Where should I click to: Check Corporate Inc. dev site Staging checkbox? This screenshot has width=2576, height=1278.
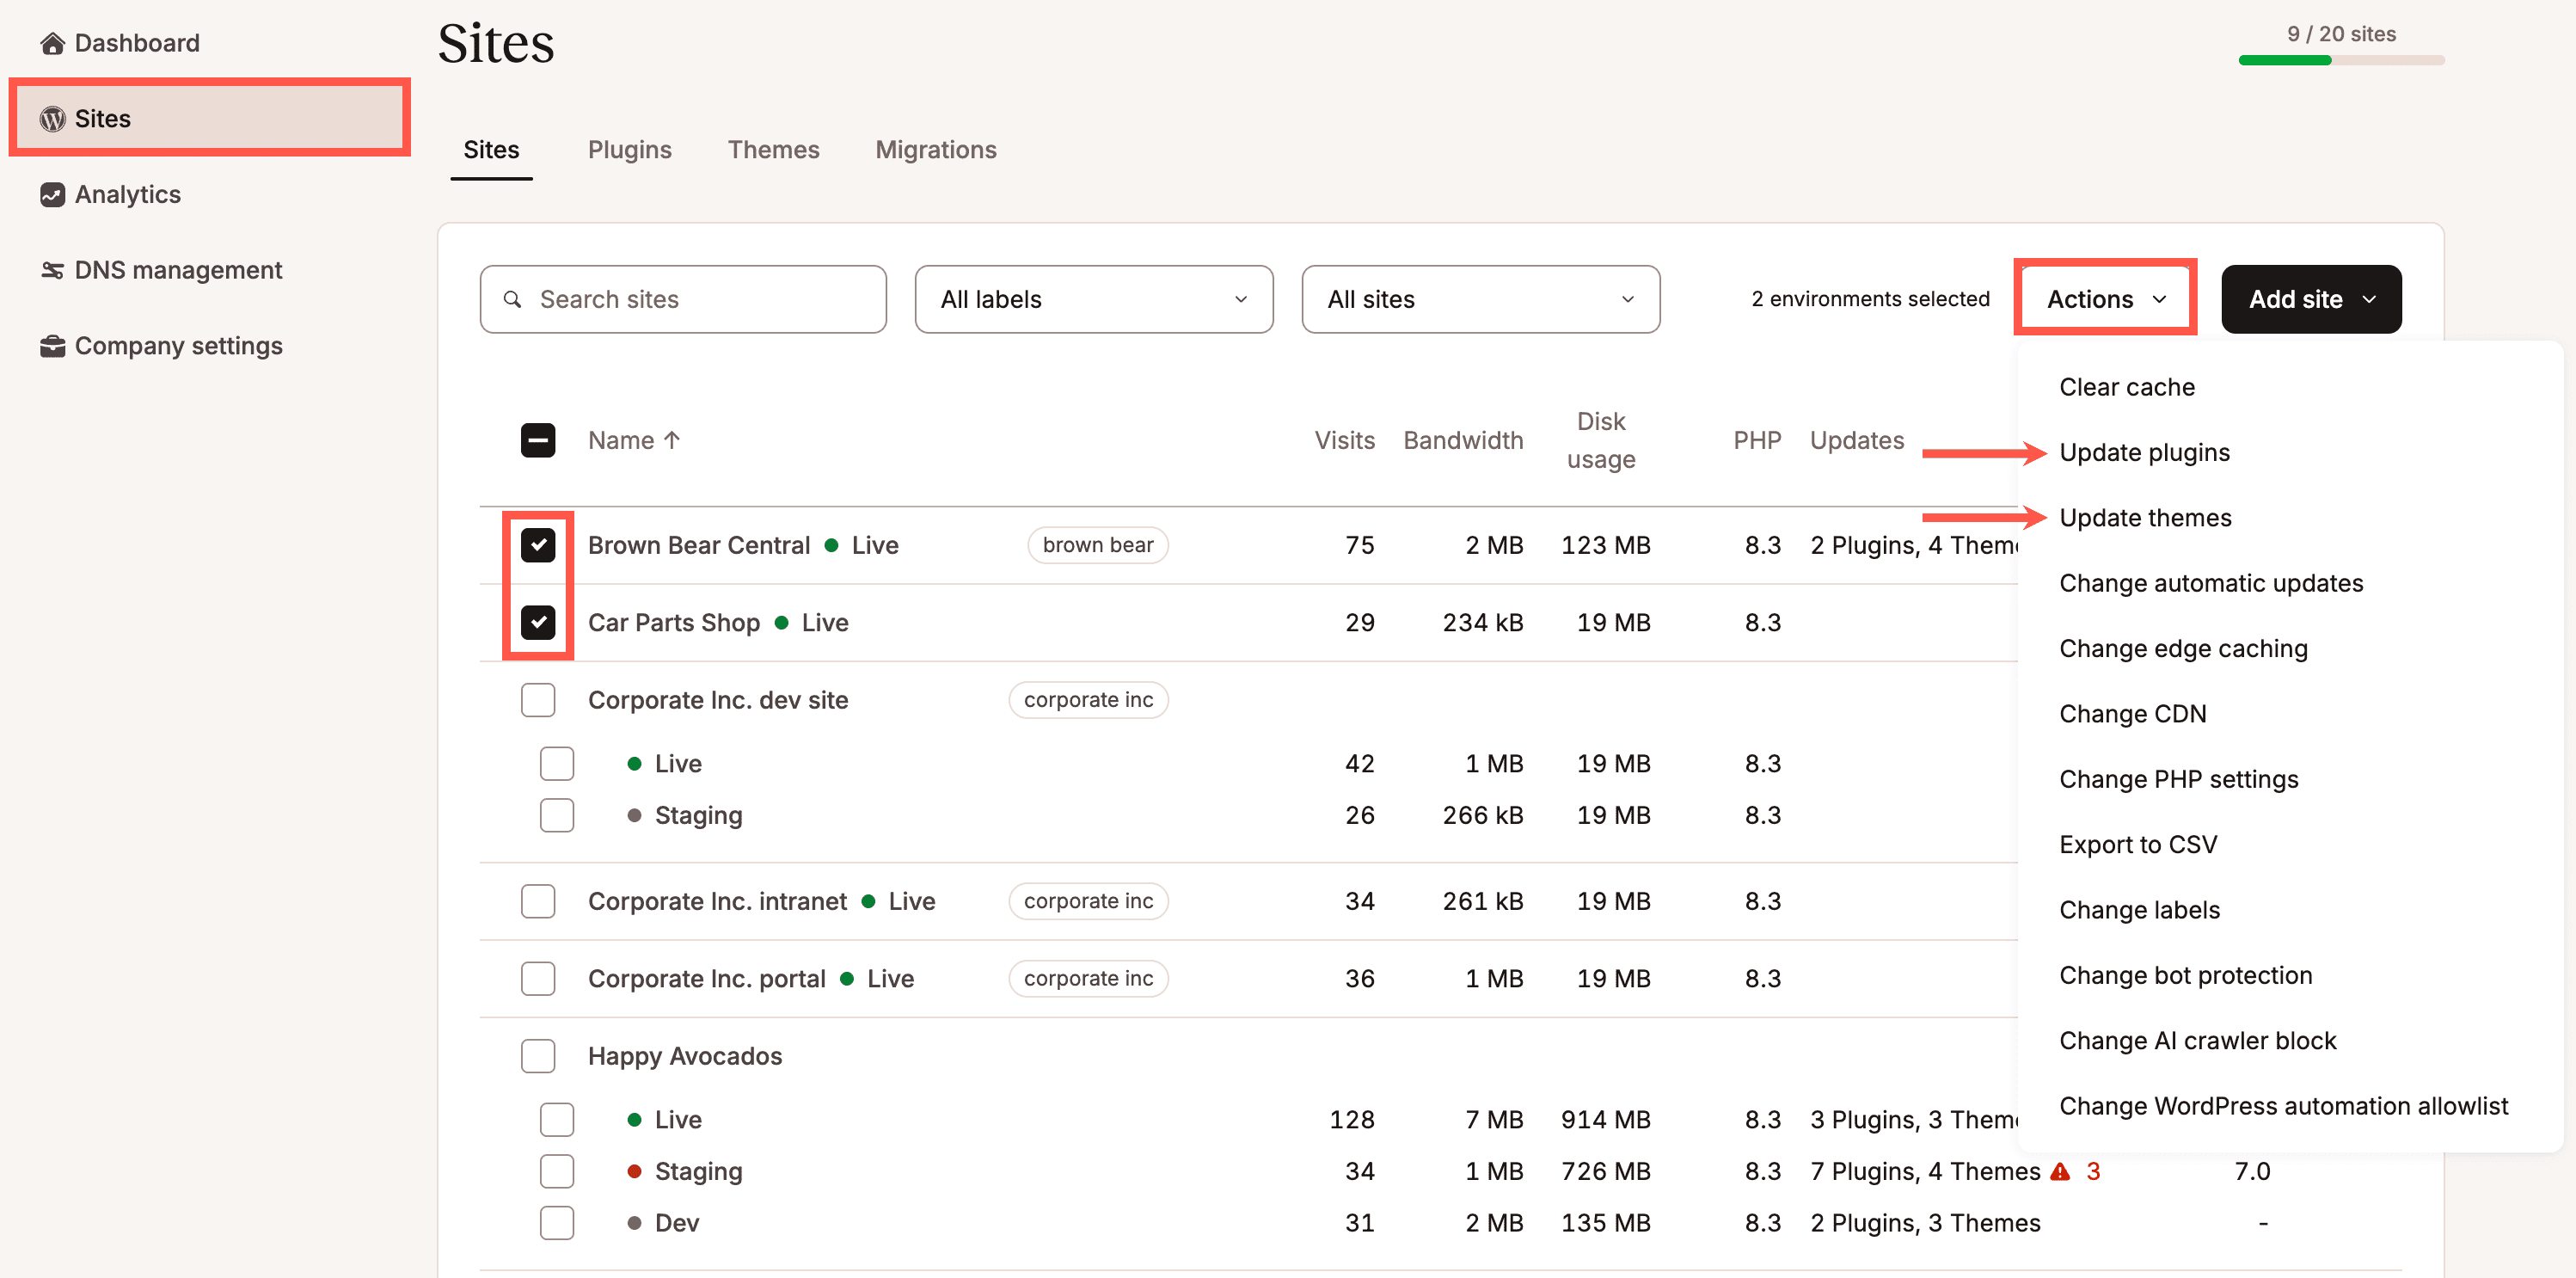tap(557, 815)
